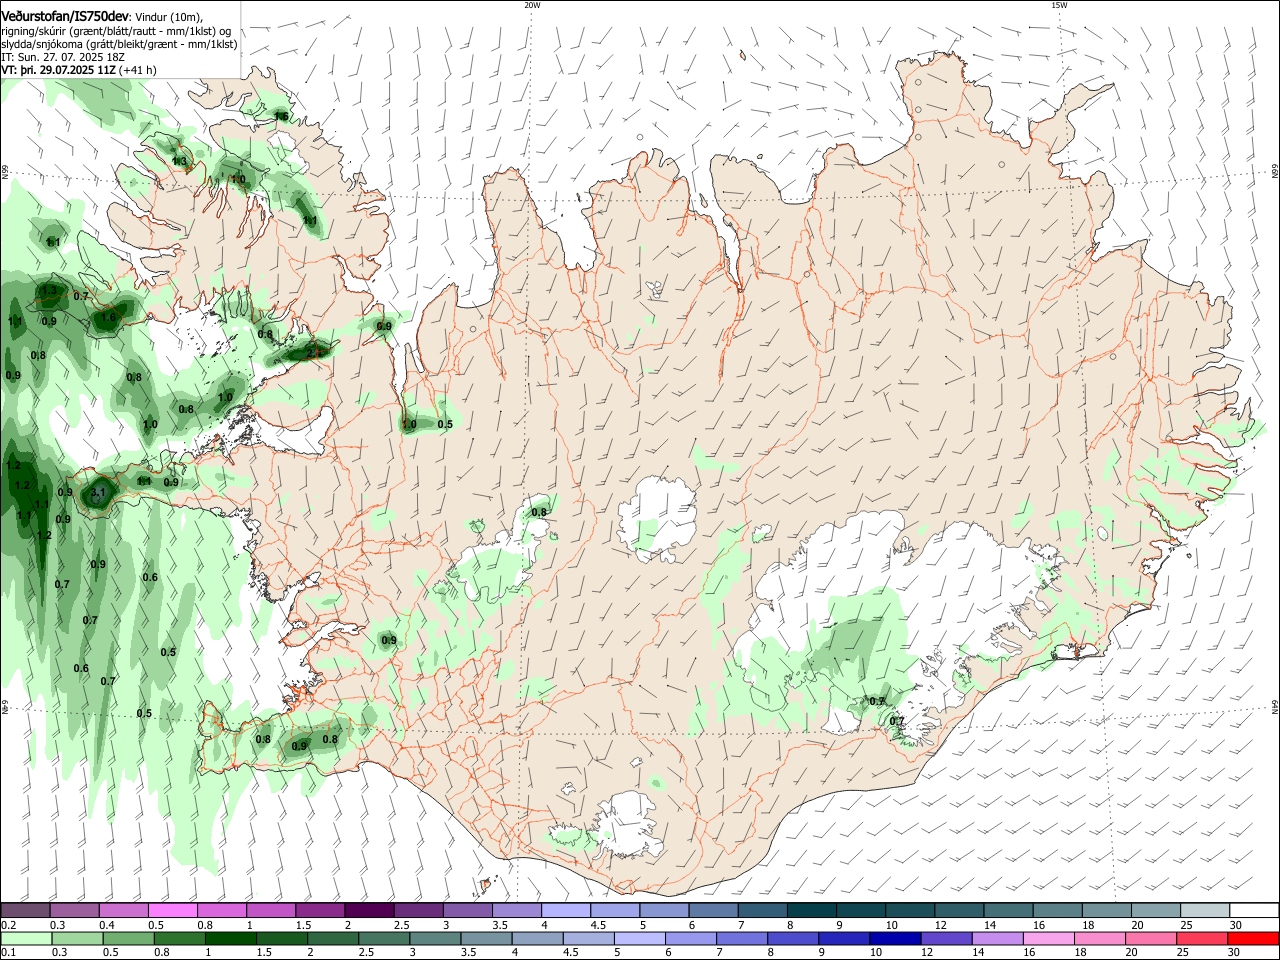1280x960 pixels.
Task: Pick the violet 12–14 swatch in bottom row
Action: pyautogui.click(x=946, y=939)
